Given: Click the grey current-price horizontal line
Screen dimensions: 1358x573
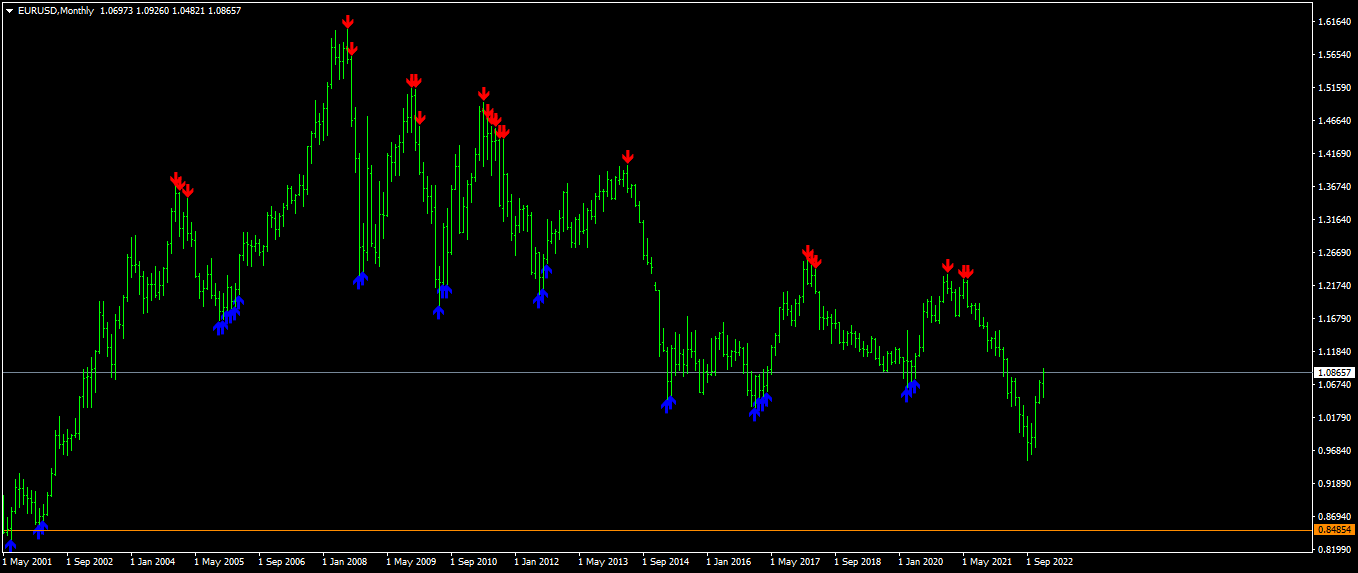Looking at the screenshot, I should pos(656,372).
